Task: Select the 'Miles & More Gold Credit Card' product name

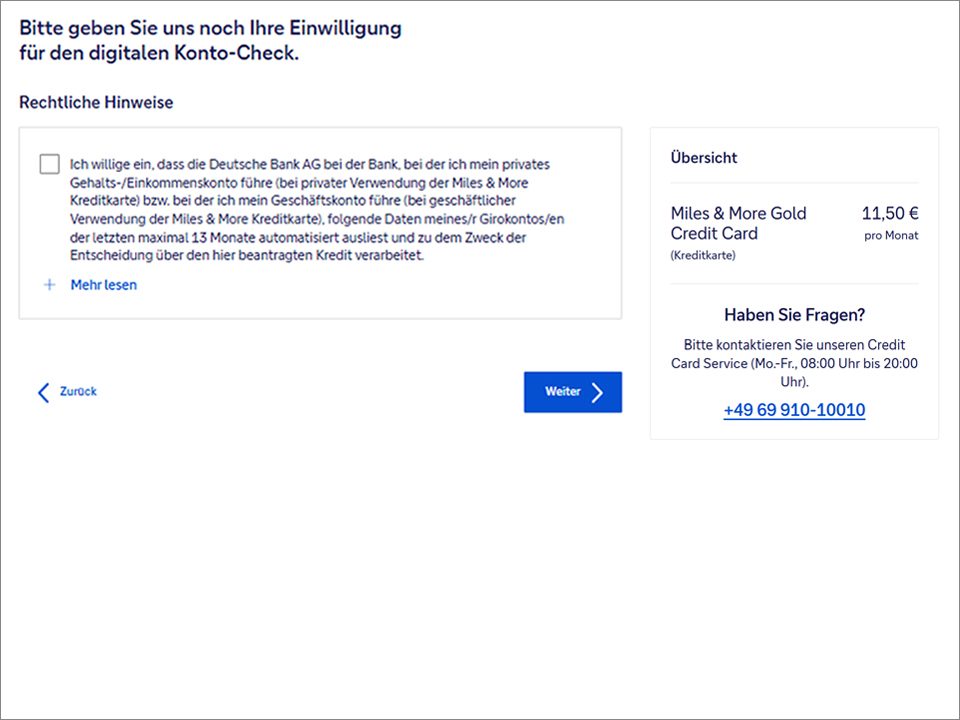Action: pos(738,223)
